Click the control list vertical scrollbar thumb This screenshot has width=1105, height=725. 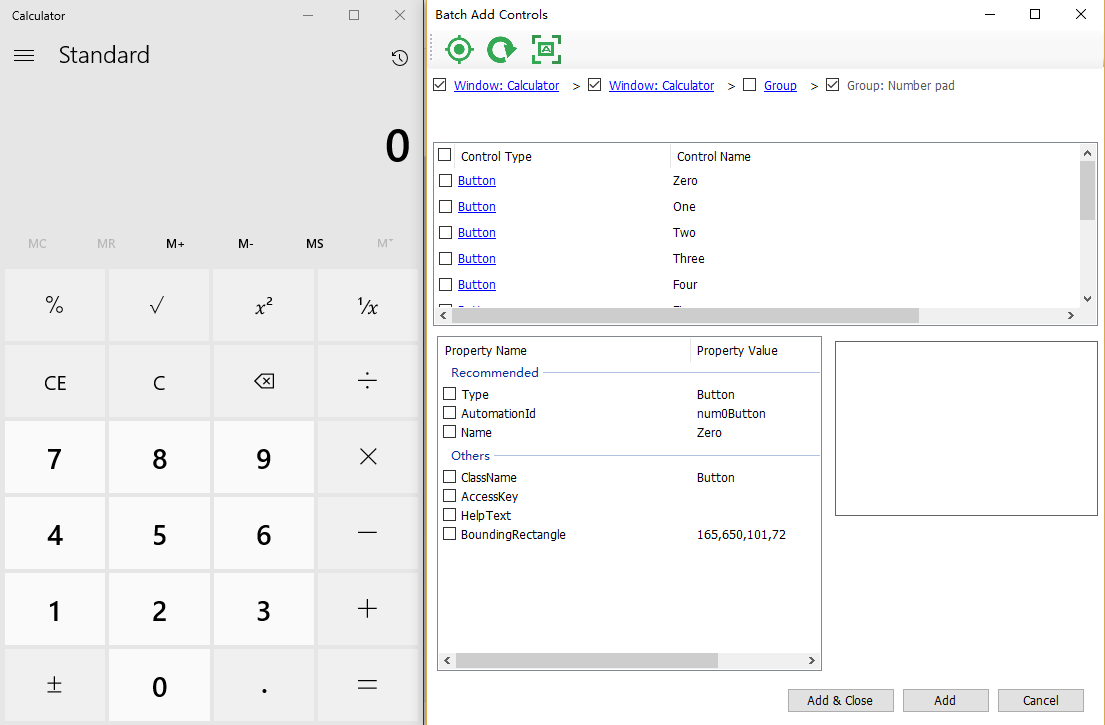(x=1087, y=190)
